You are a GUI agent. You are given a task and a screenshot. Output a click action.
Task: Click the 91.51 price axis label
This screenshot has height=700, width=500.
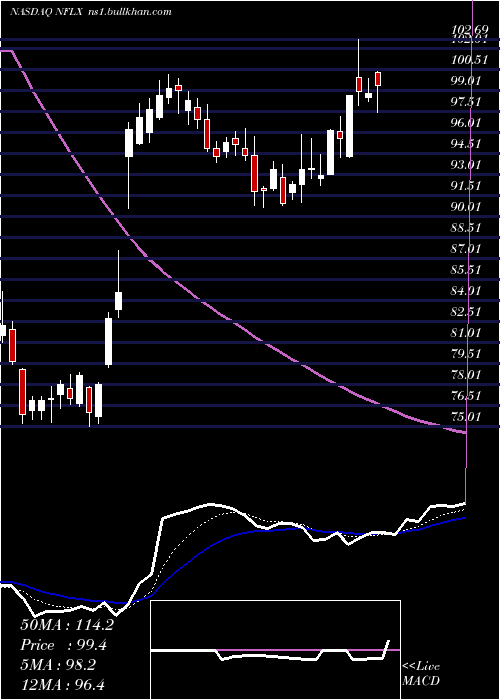(x=467, y=186)
